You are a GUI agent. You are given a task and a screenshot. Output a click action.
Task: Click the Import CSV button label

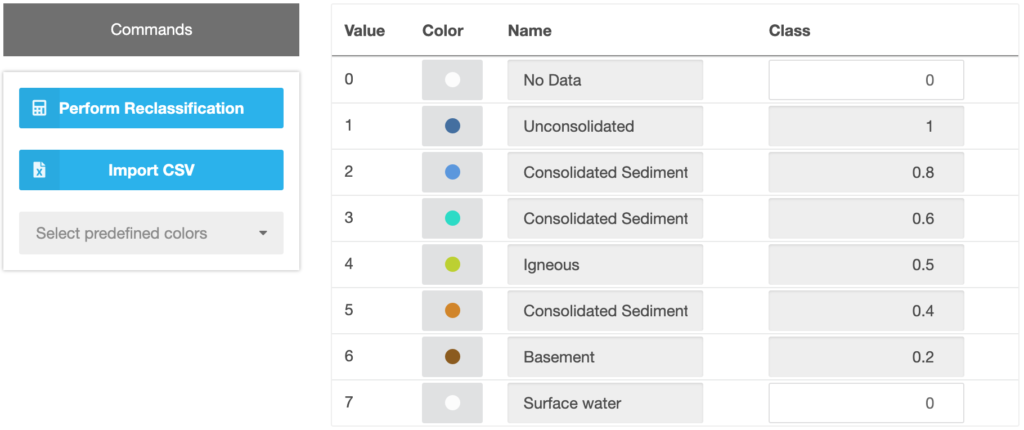coord(151,170)
